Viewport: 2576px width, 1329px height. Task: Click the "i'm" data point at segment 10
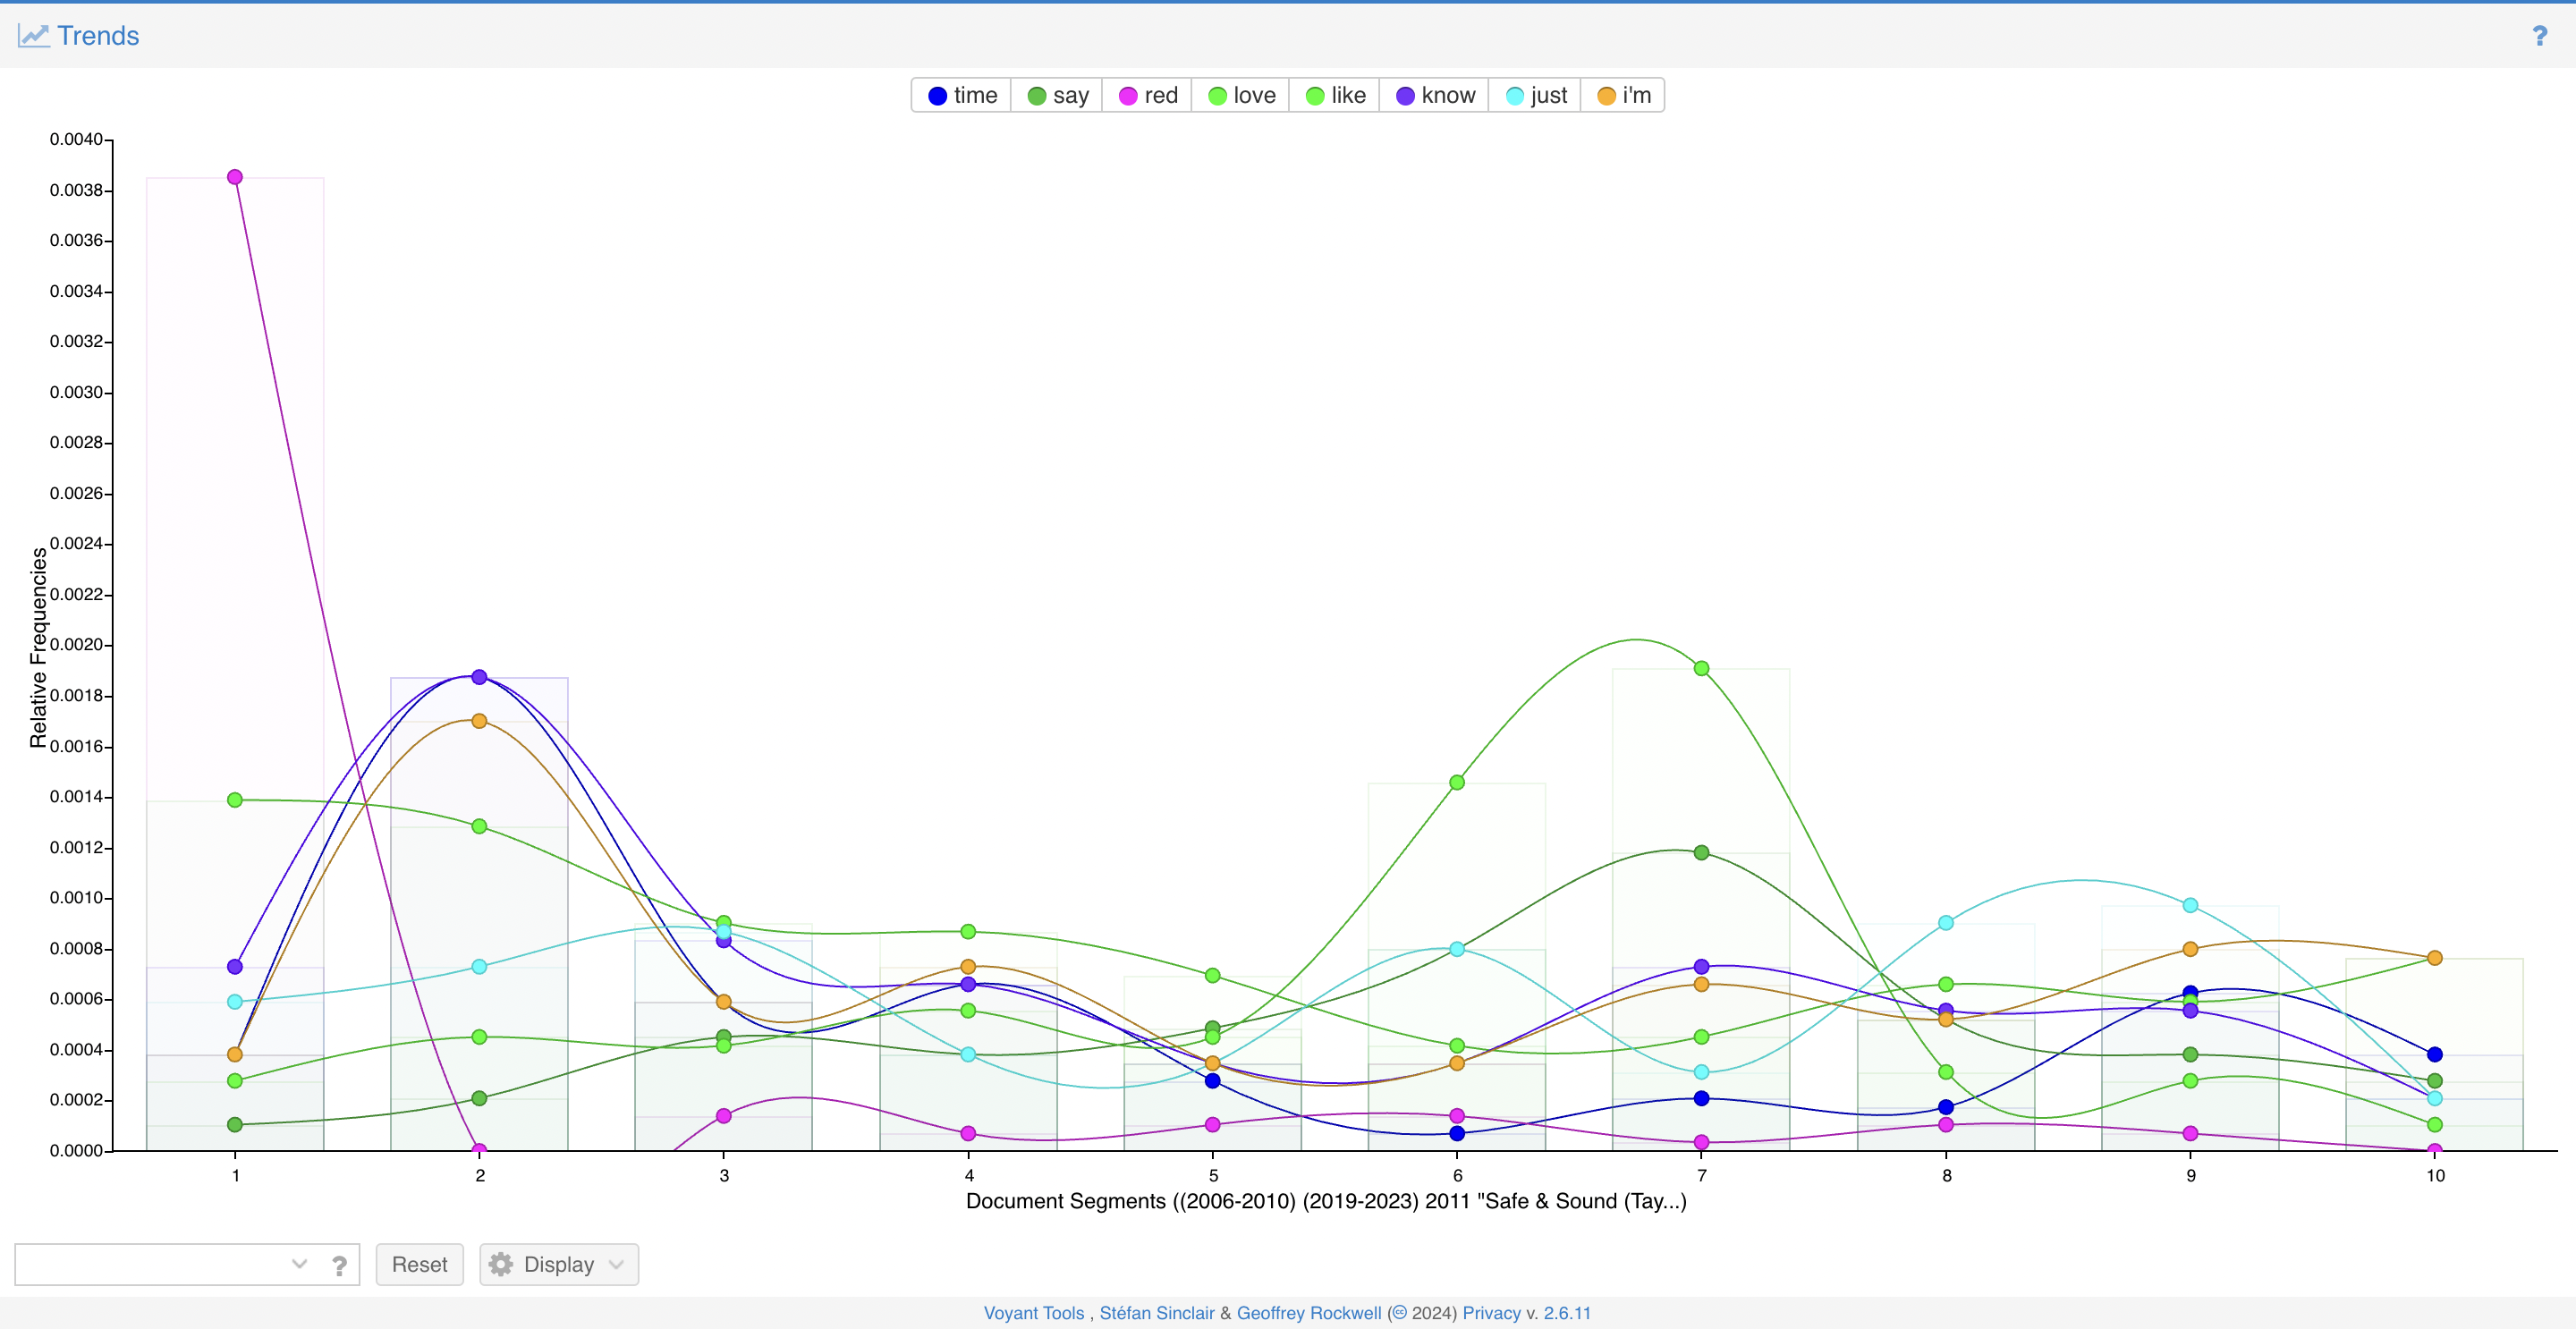[x=2434, y=958]
